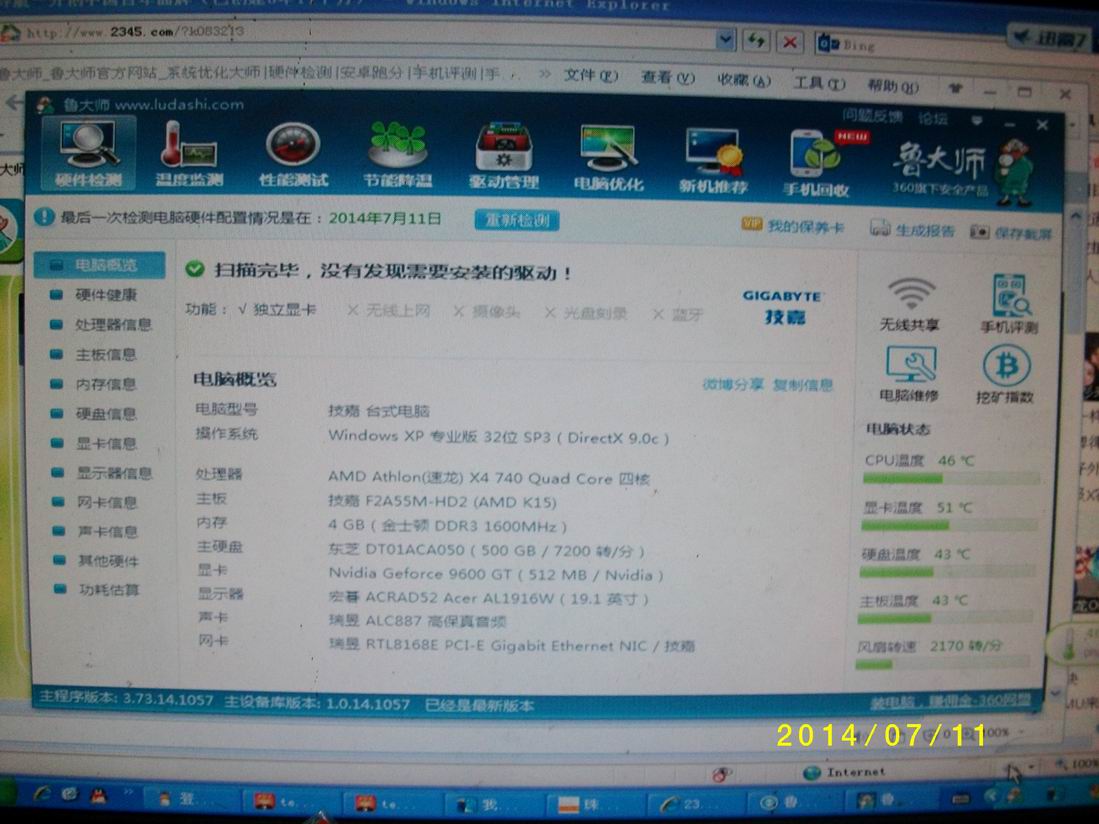
Task: Open the 收藏(A) menu in Internet Explorer
Action: pyautogui.click(x=744, y=81)
